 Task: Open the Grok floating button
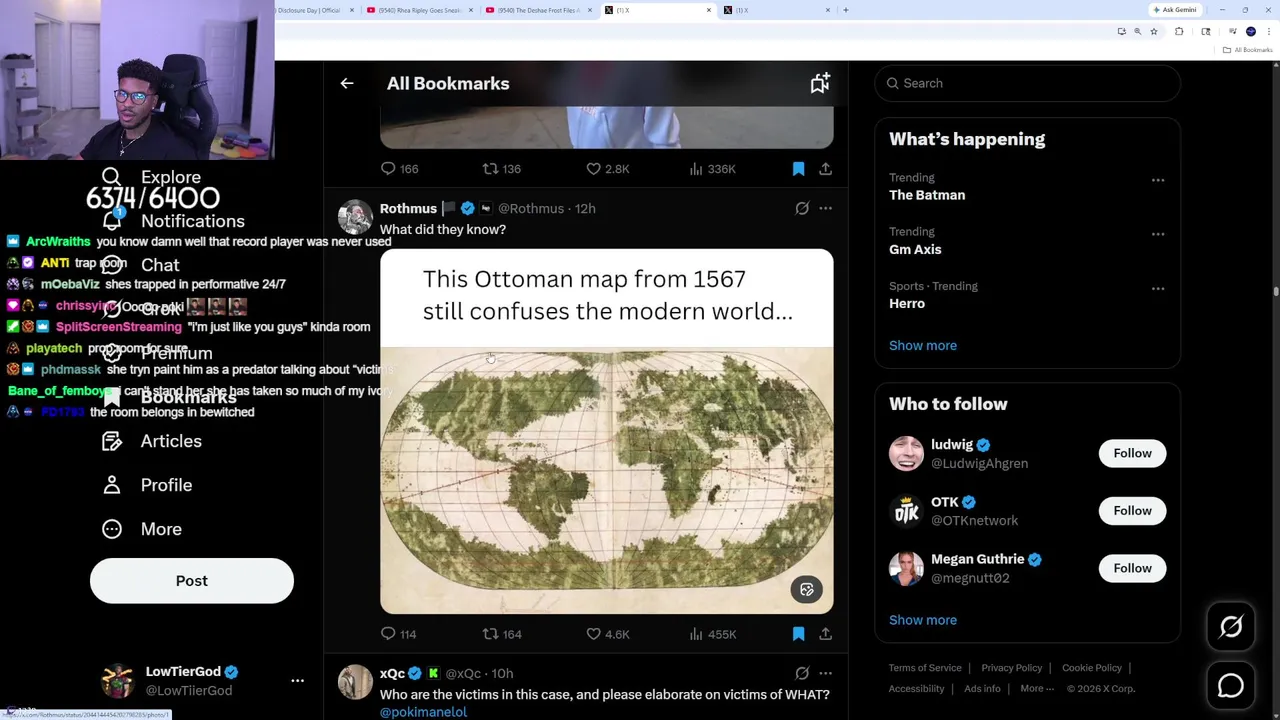coord(1231,627)
